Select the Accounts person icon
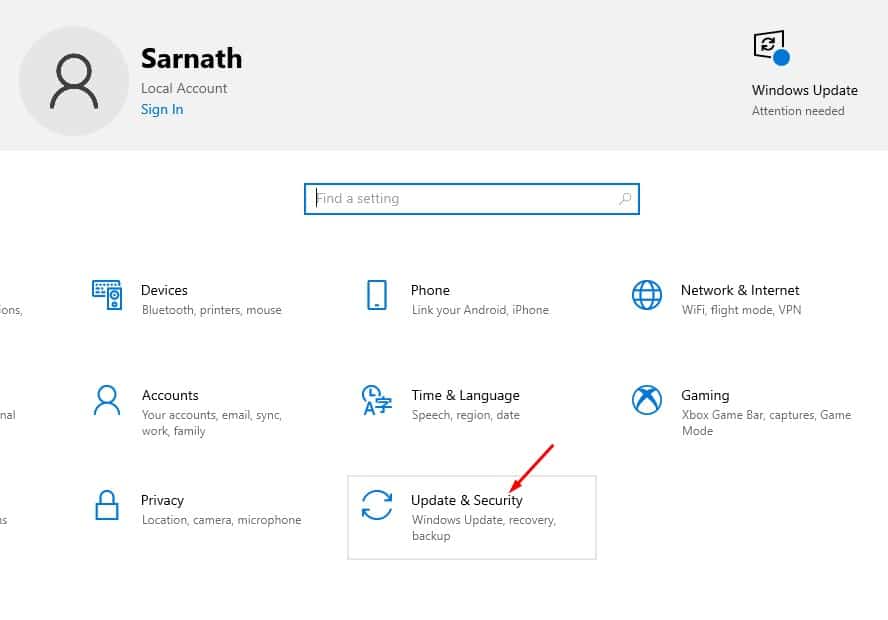The width and height of the screenshot is (888, 620). [107, 400]
